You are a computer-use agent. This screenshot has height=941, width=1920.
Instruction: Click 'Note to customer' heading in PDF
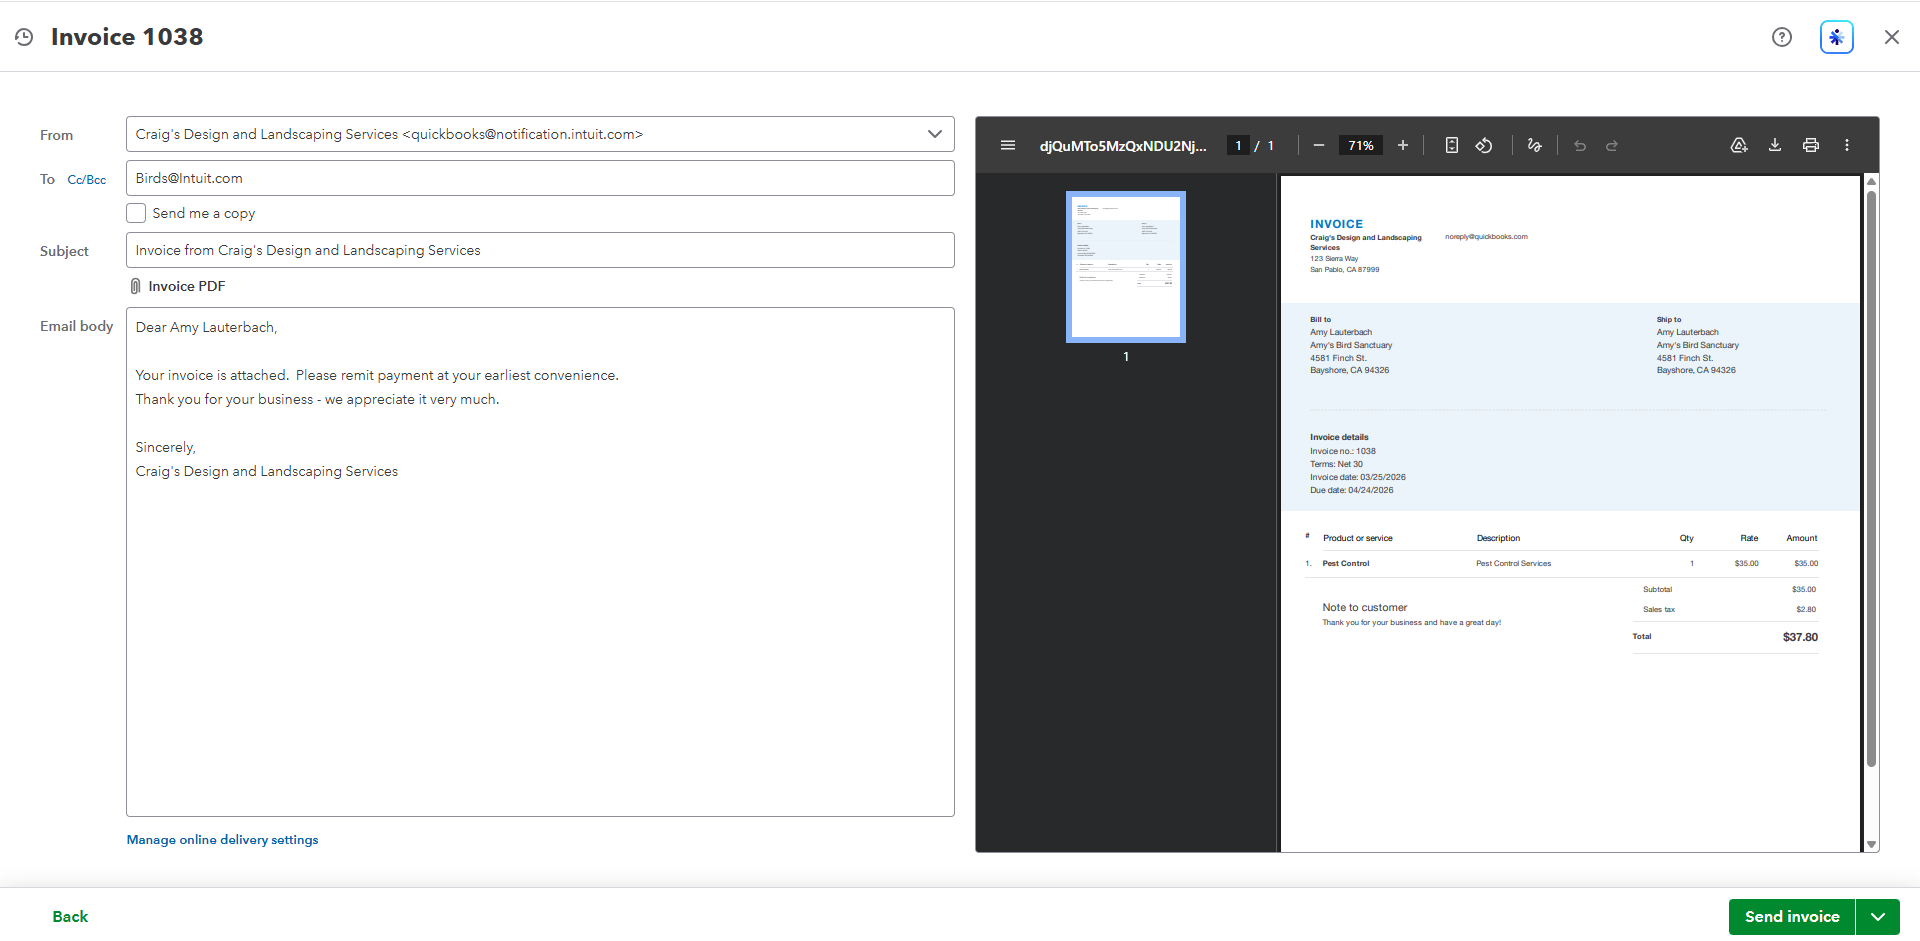1364,608
